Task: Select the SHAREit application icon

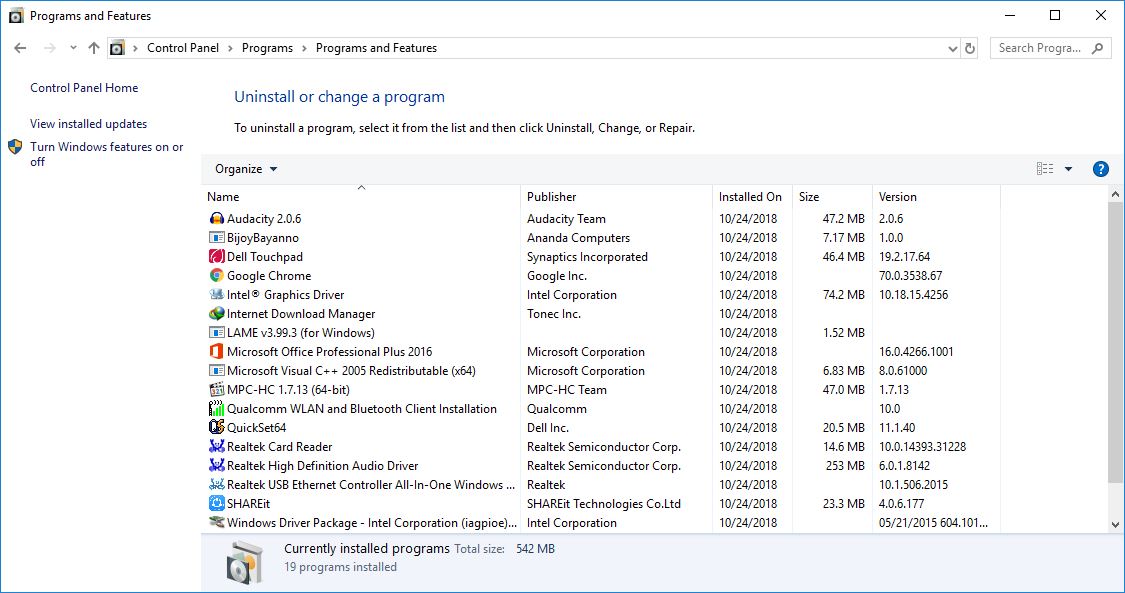Action: click(218, 503)
